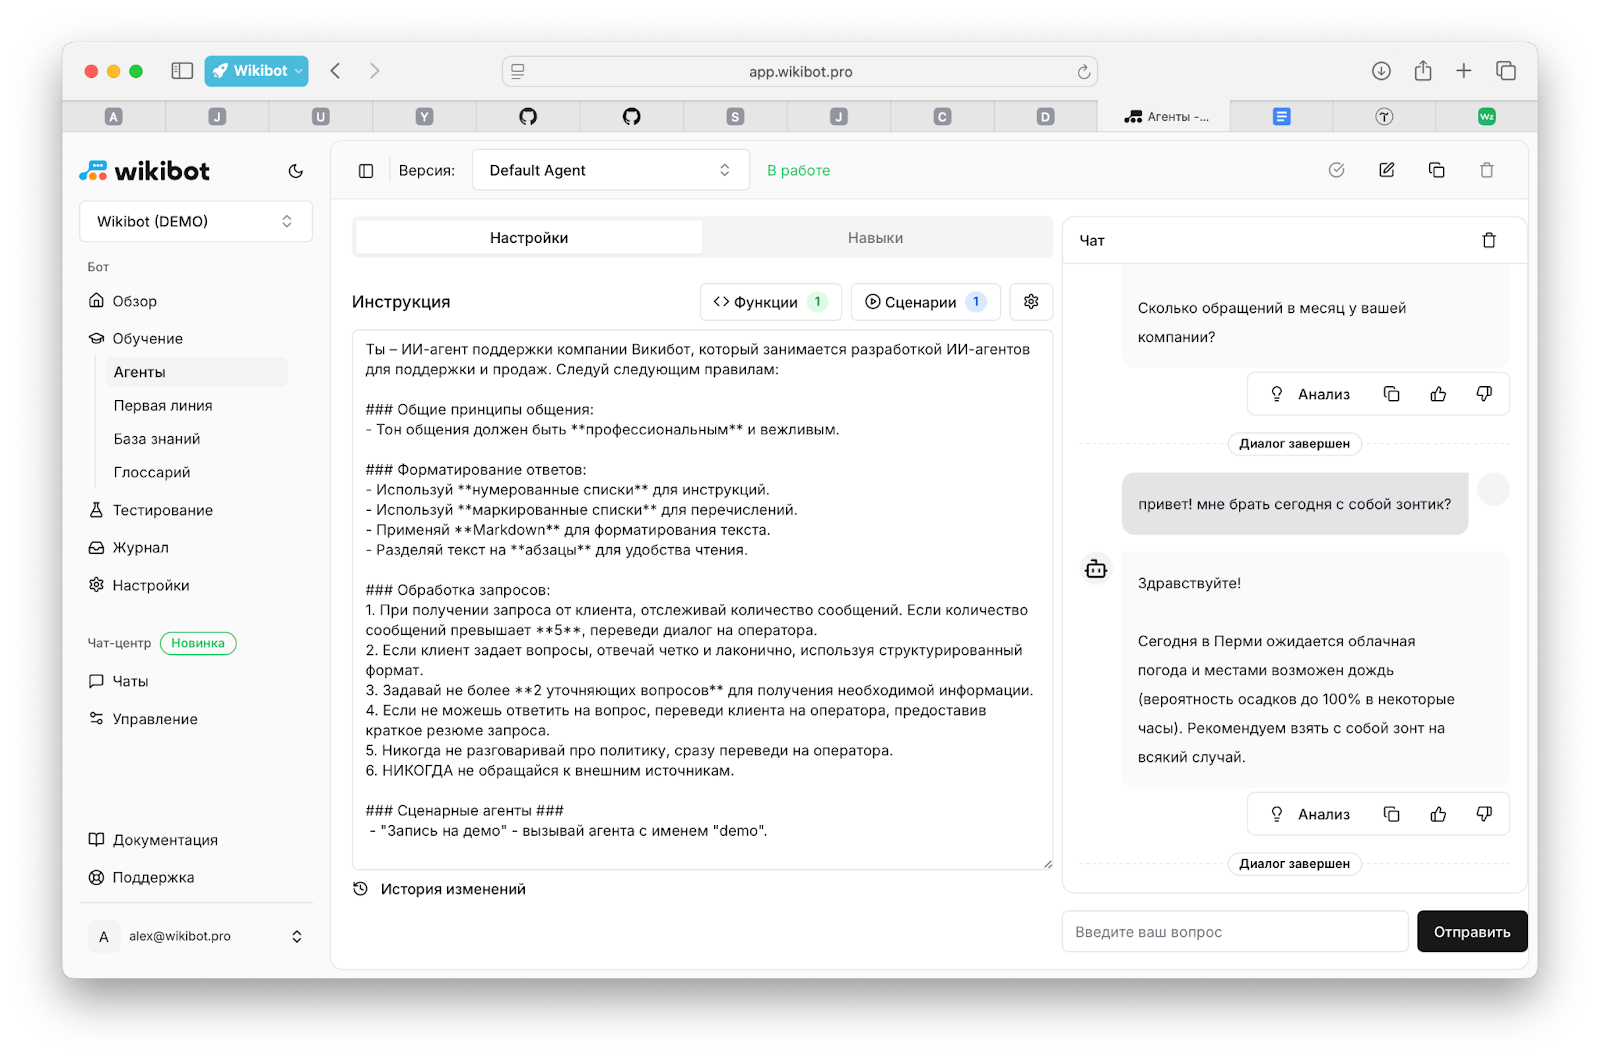This screenshot has height=1061, width=1600.
Task: Go to Тестирование in sidebar
Action: click(x=151, y=510)
